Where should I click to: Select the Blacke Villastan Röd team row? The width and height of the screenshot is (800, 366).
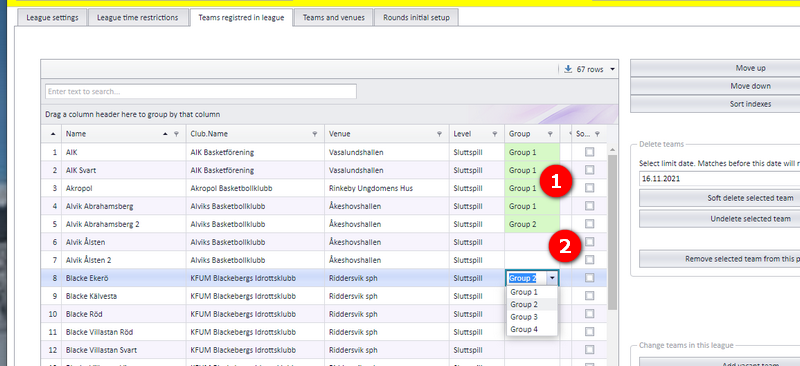(x=324, y=332)
